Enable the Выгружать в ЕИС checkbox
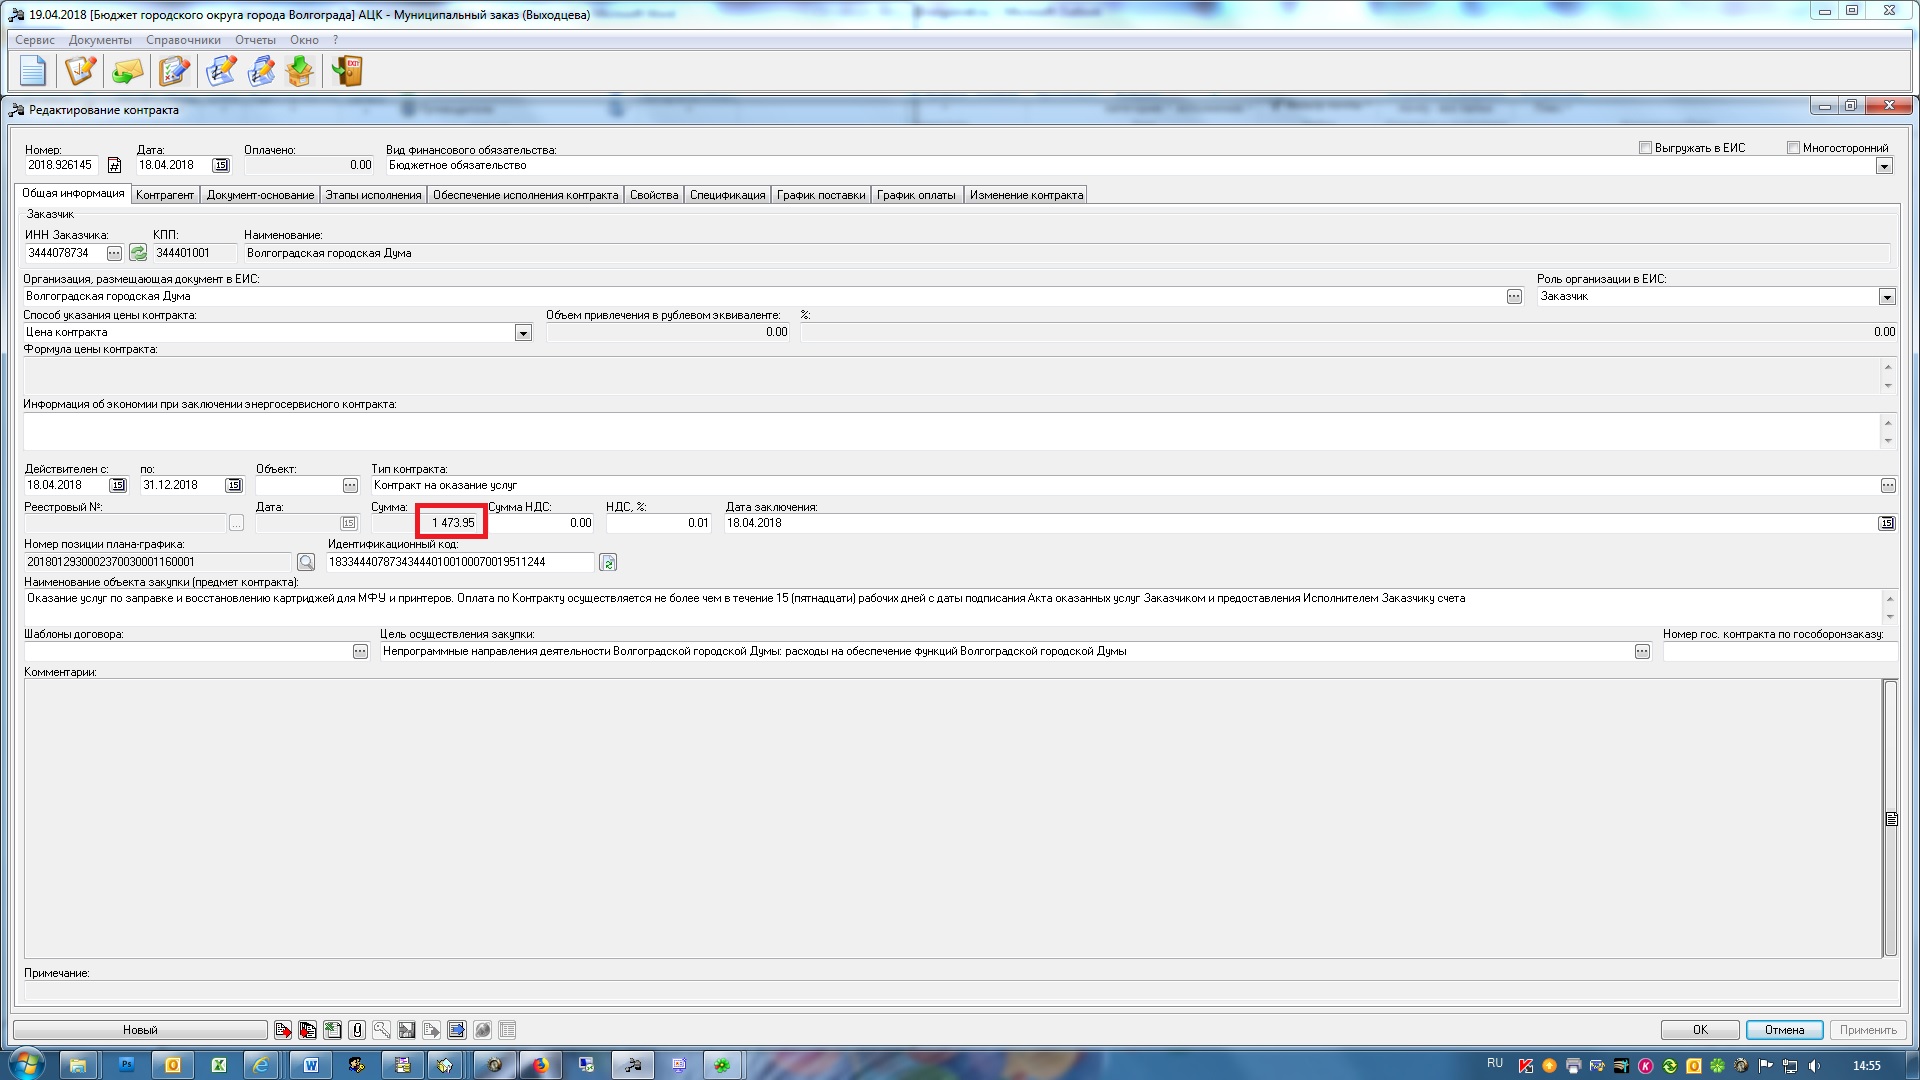 [1645, 148]
